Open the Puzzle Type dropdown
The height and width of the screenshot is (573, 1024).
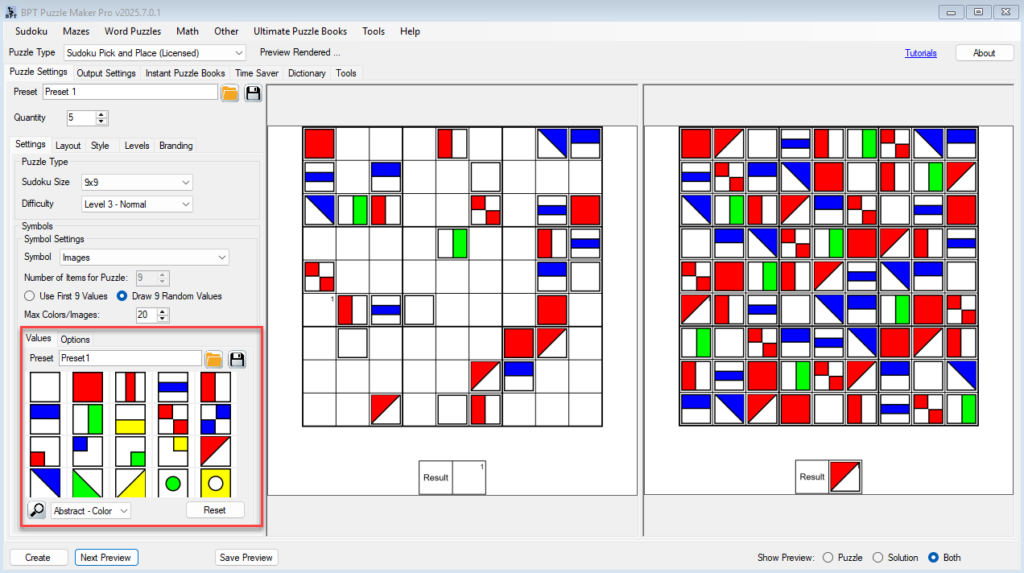point(155,53)
